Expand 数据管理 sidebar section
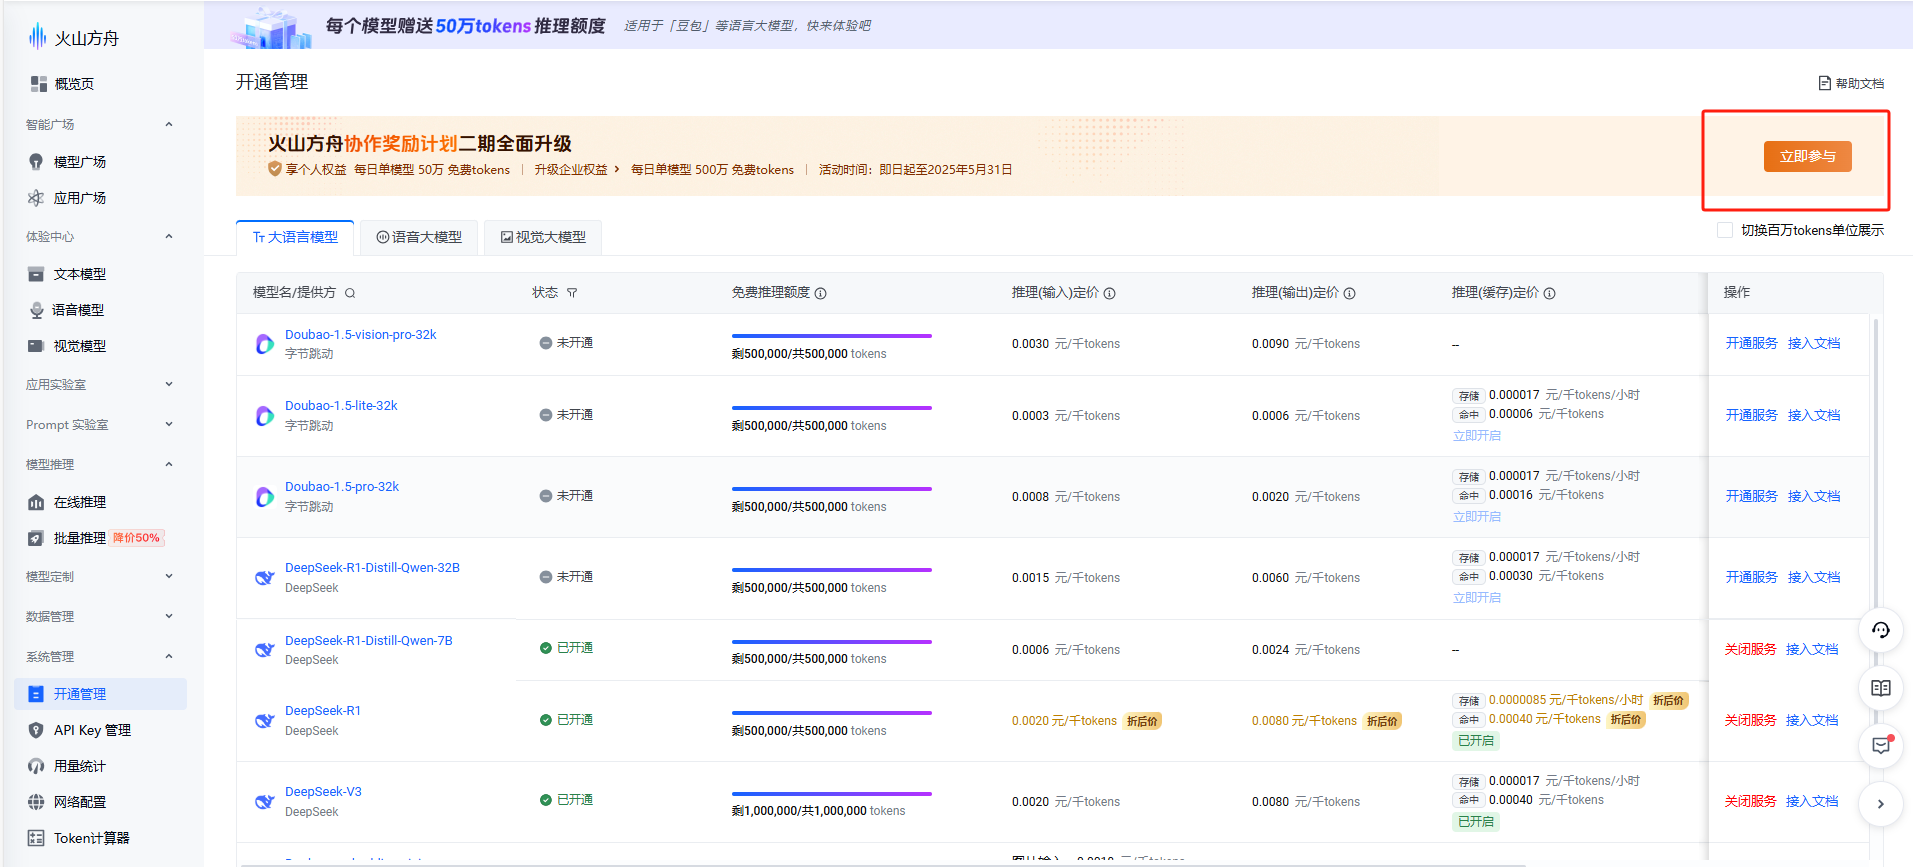Viewport: 1913px width, 867px height. [x=169, y=616]
